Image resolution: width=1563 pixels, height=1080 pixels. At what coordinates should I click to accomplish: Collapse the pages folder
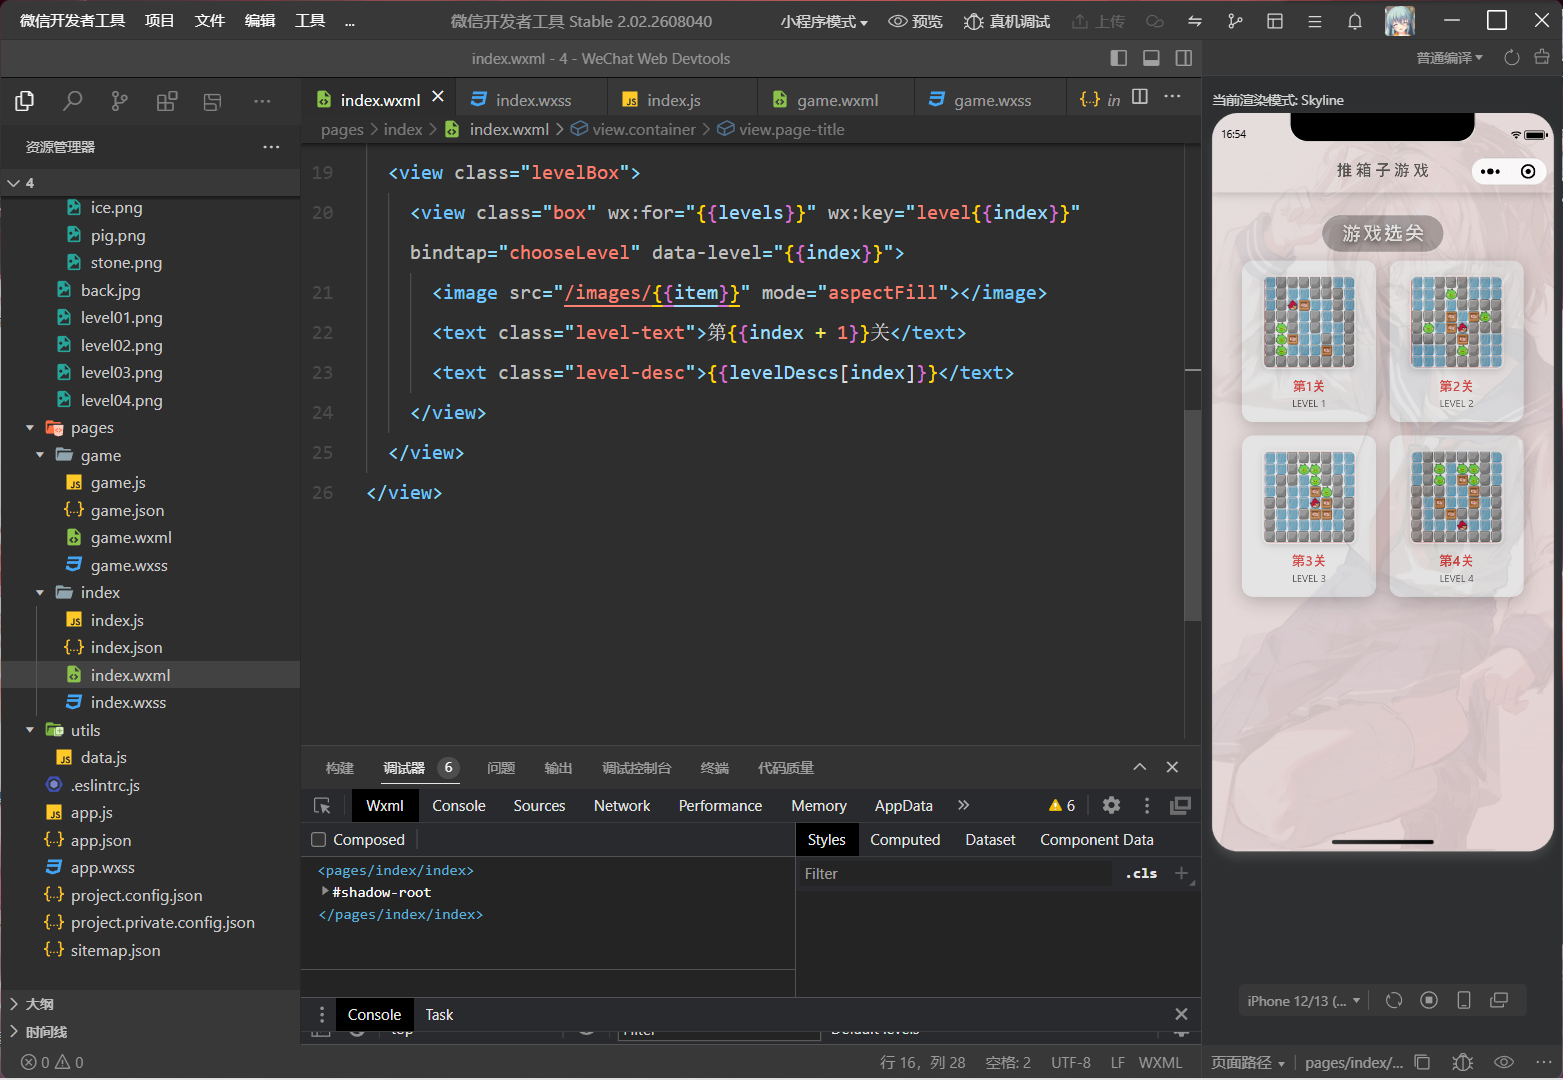[30, 428]
